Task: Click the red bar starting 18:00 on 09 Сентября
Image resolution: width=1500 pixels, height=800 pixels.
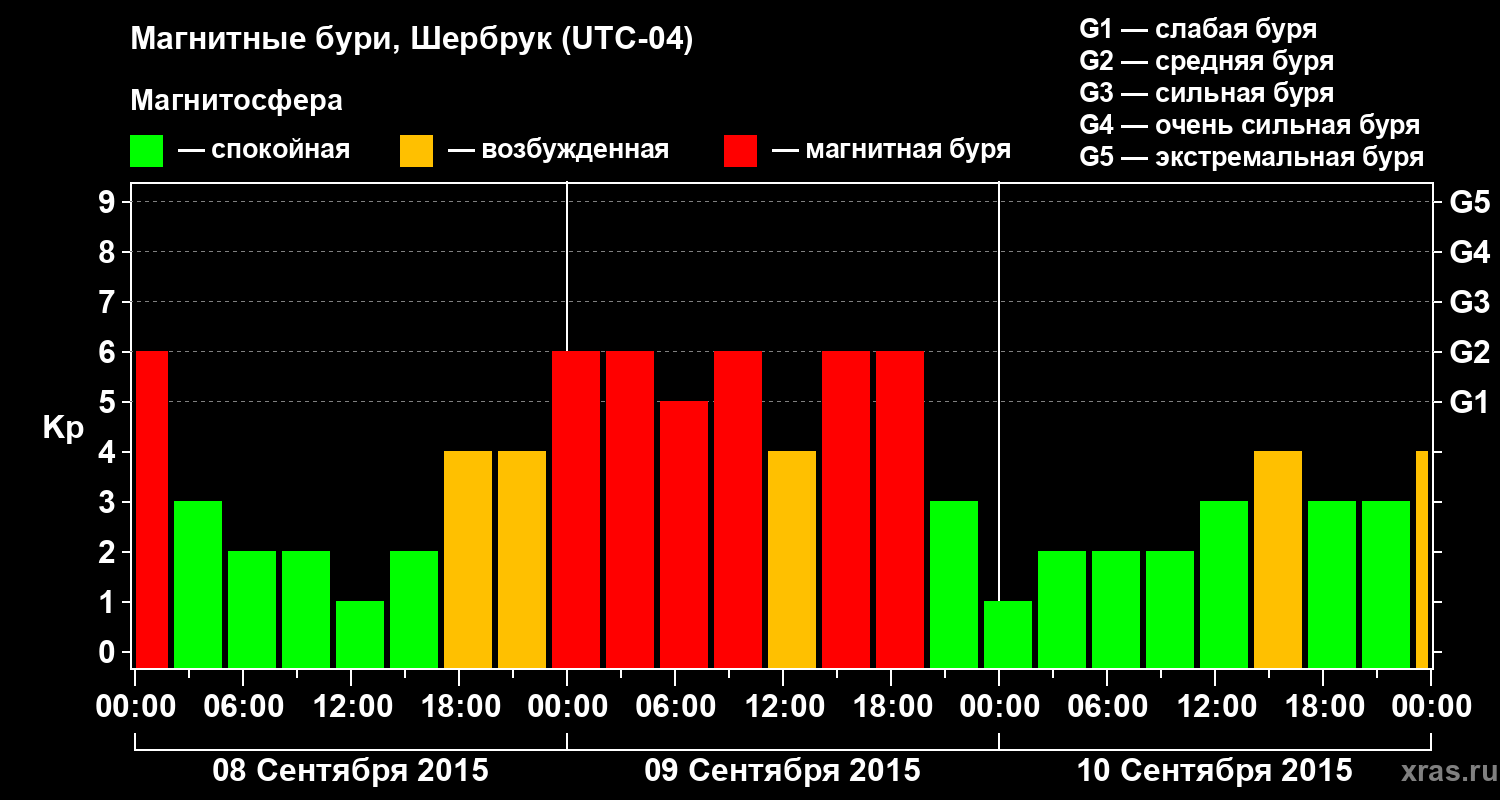Action: (900, 509)
